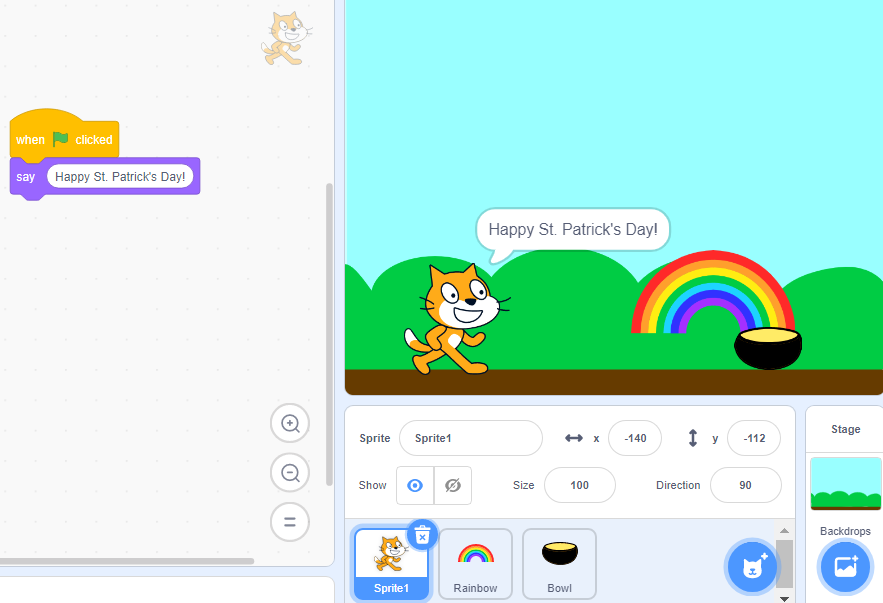Select the Bowl sprite
Image resolution: width=883 pixels, height=603 pixels.
click(559, 564)
